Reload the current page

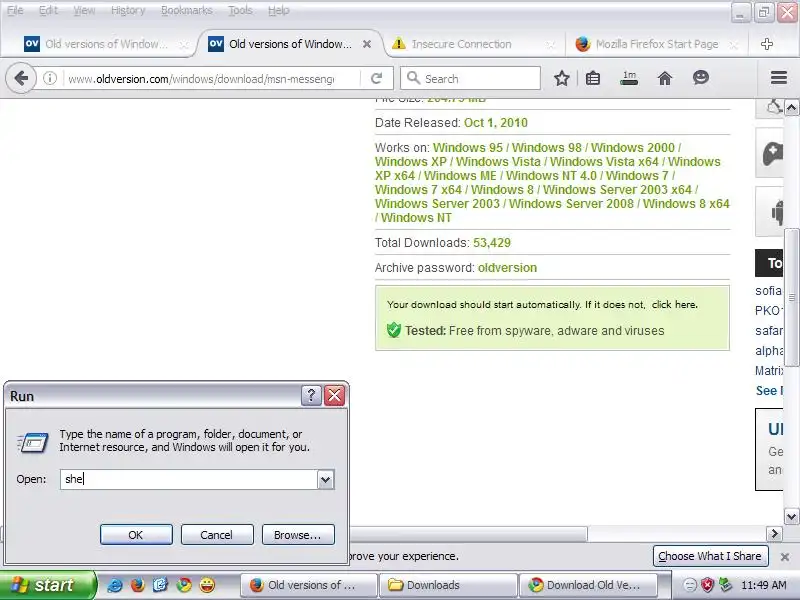click(377, 78)
